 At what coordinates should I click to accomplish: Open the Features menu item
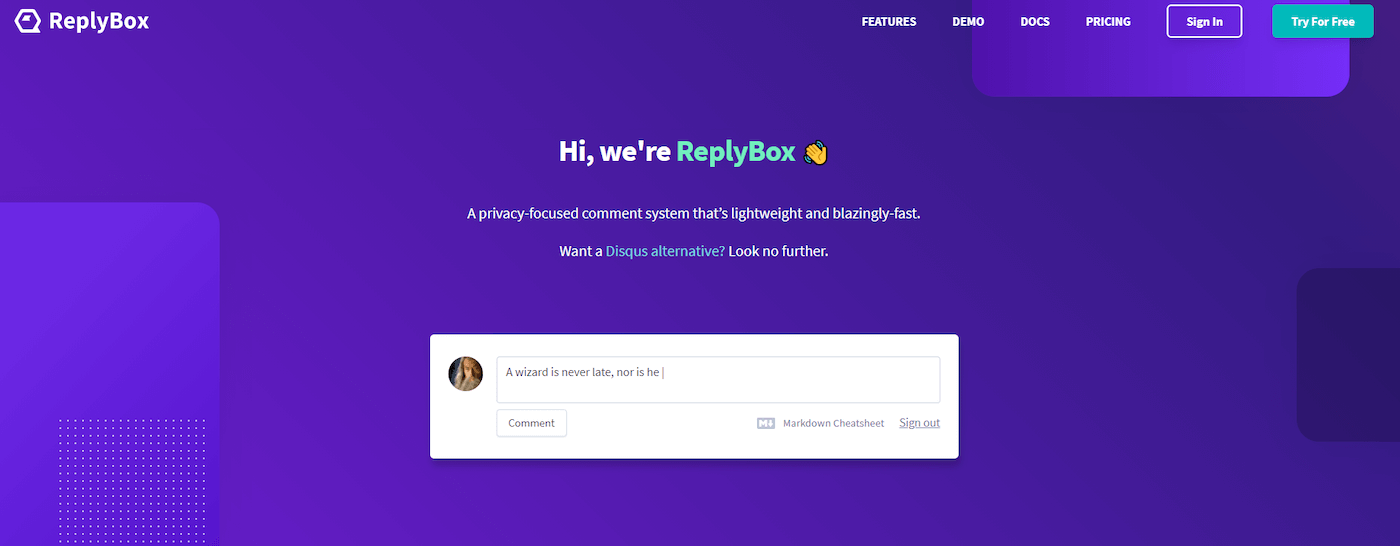tap(889, 22)
